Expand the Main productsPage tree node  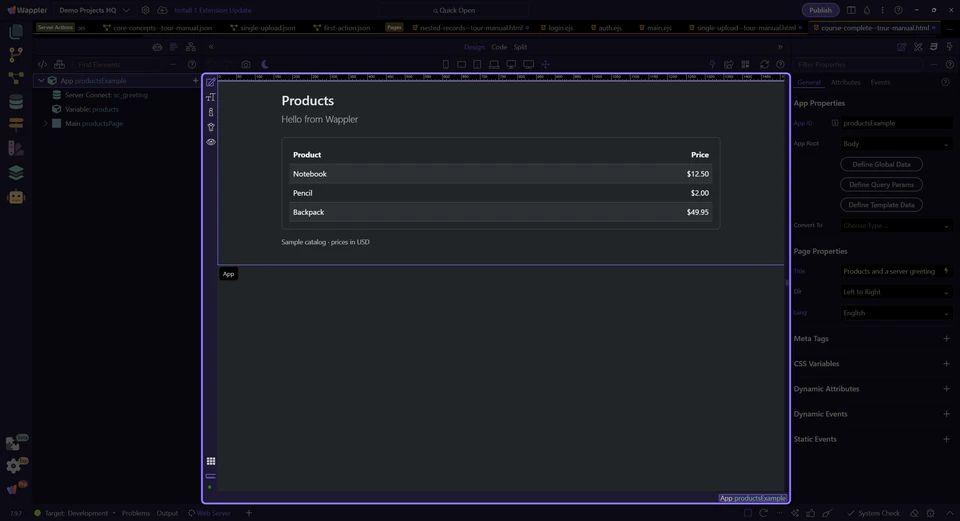pos(45,124)
